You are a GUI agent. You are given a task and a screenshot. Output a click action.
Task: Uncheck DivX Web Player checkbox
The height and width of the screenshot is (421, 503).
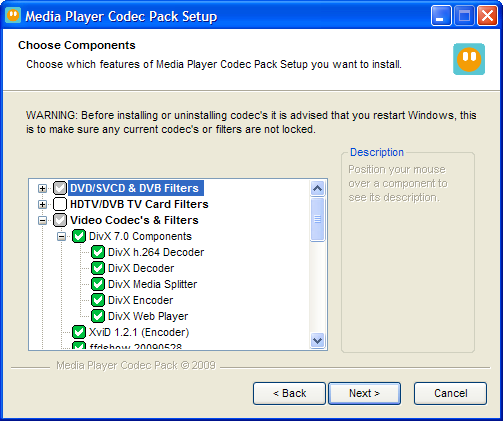98,316
